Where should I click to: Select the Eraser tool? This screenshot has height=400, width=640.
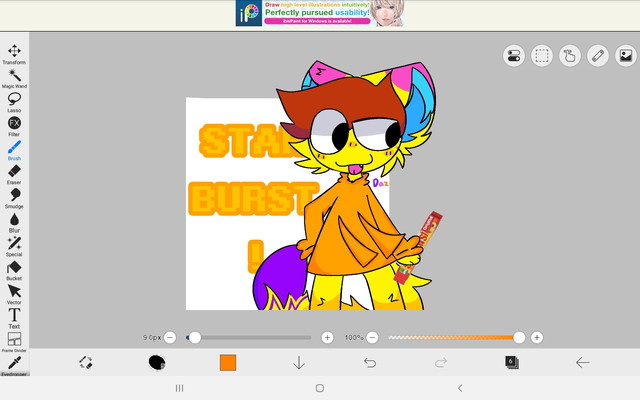[x=14, y=175]
